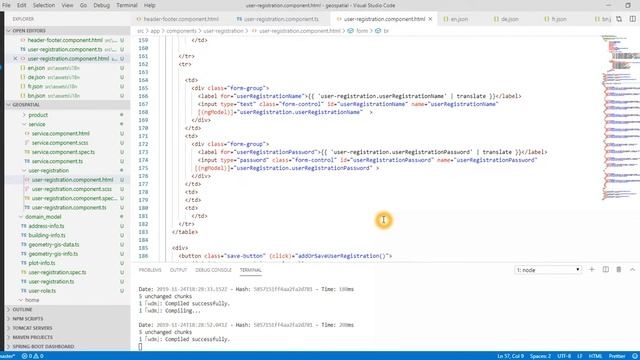Open the View menu
The image size is (640, 360).
tap(67, 5)
